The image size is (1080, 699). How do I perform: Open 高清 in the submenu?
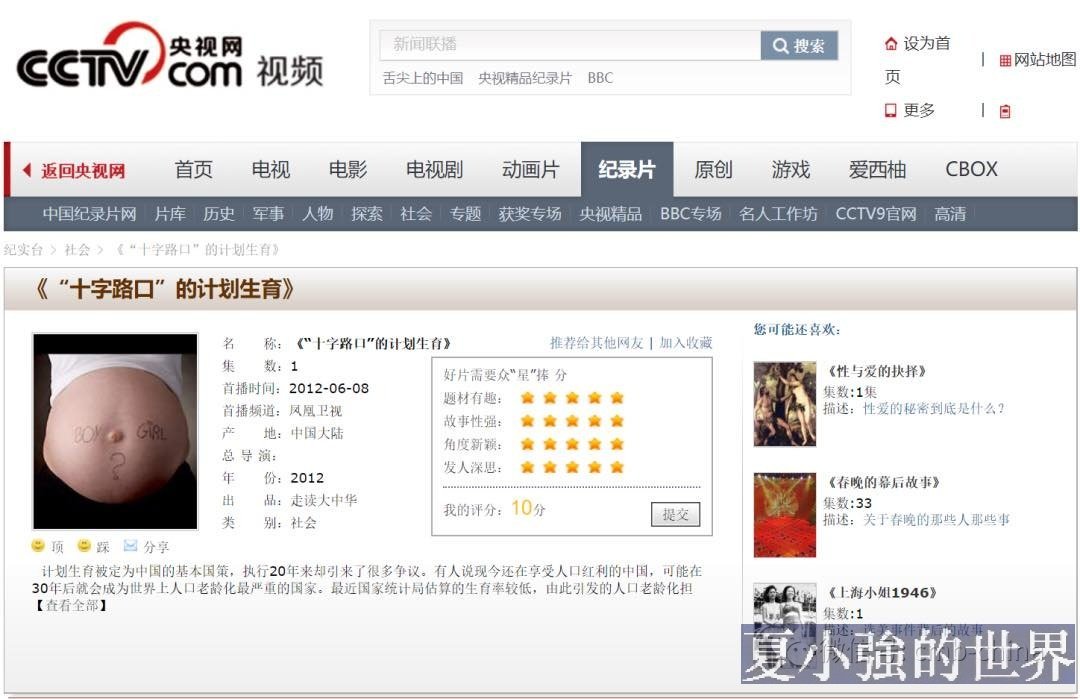(x=950, y=214)
